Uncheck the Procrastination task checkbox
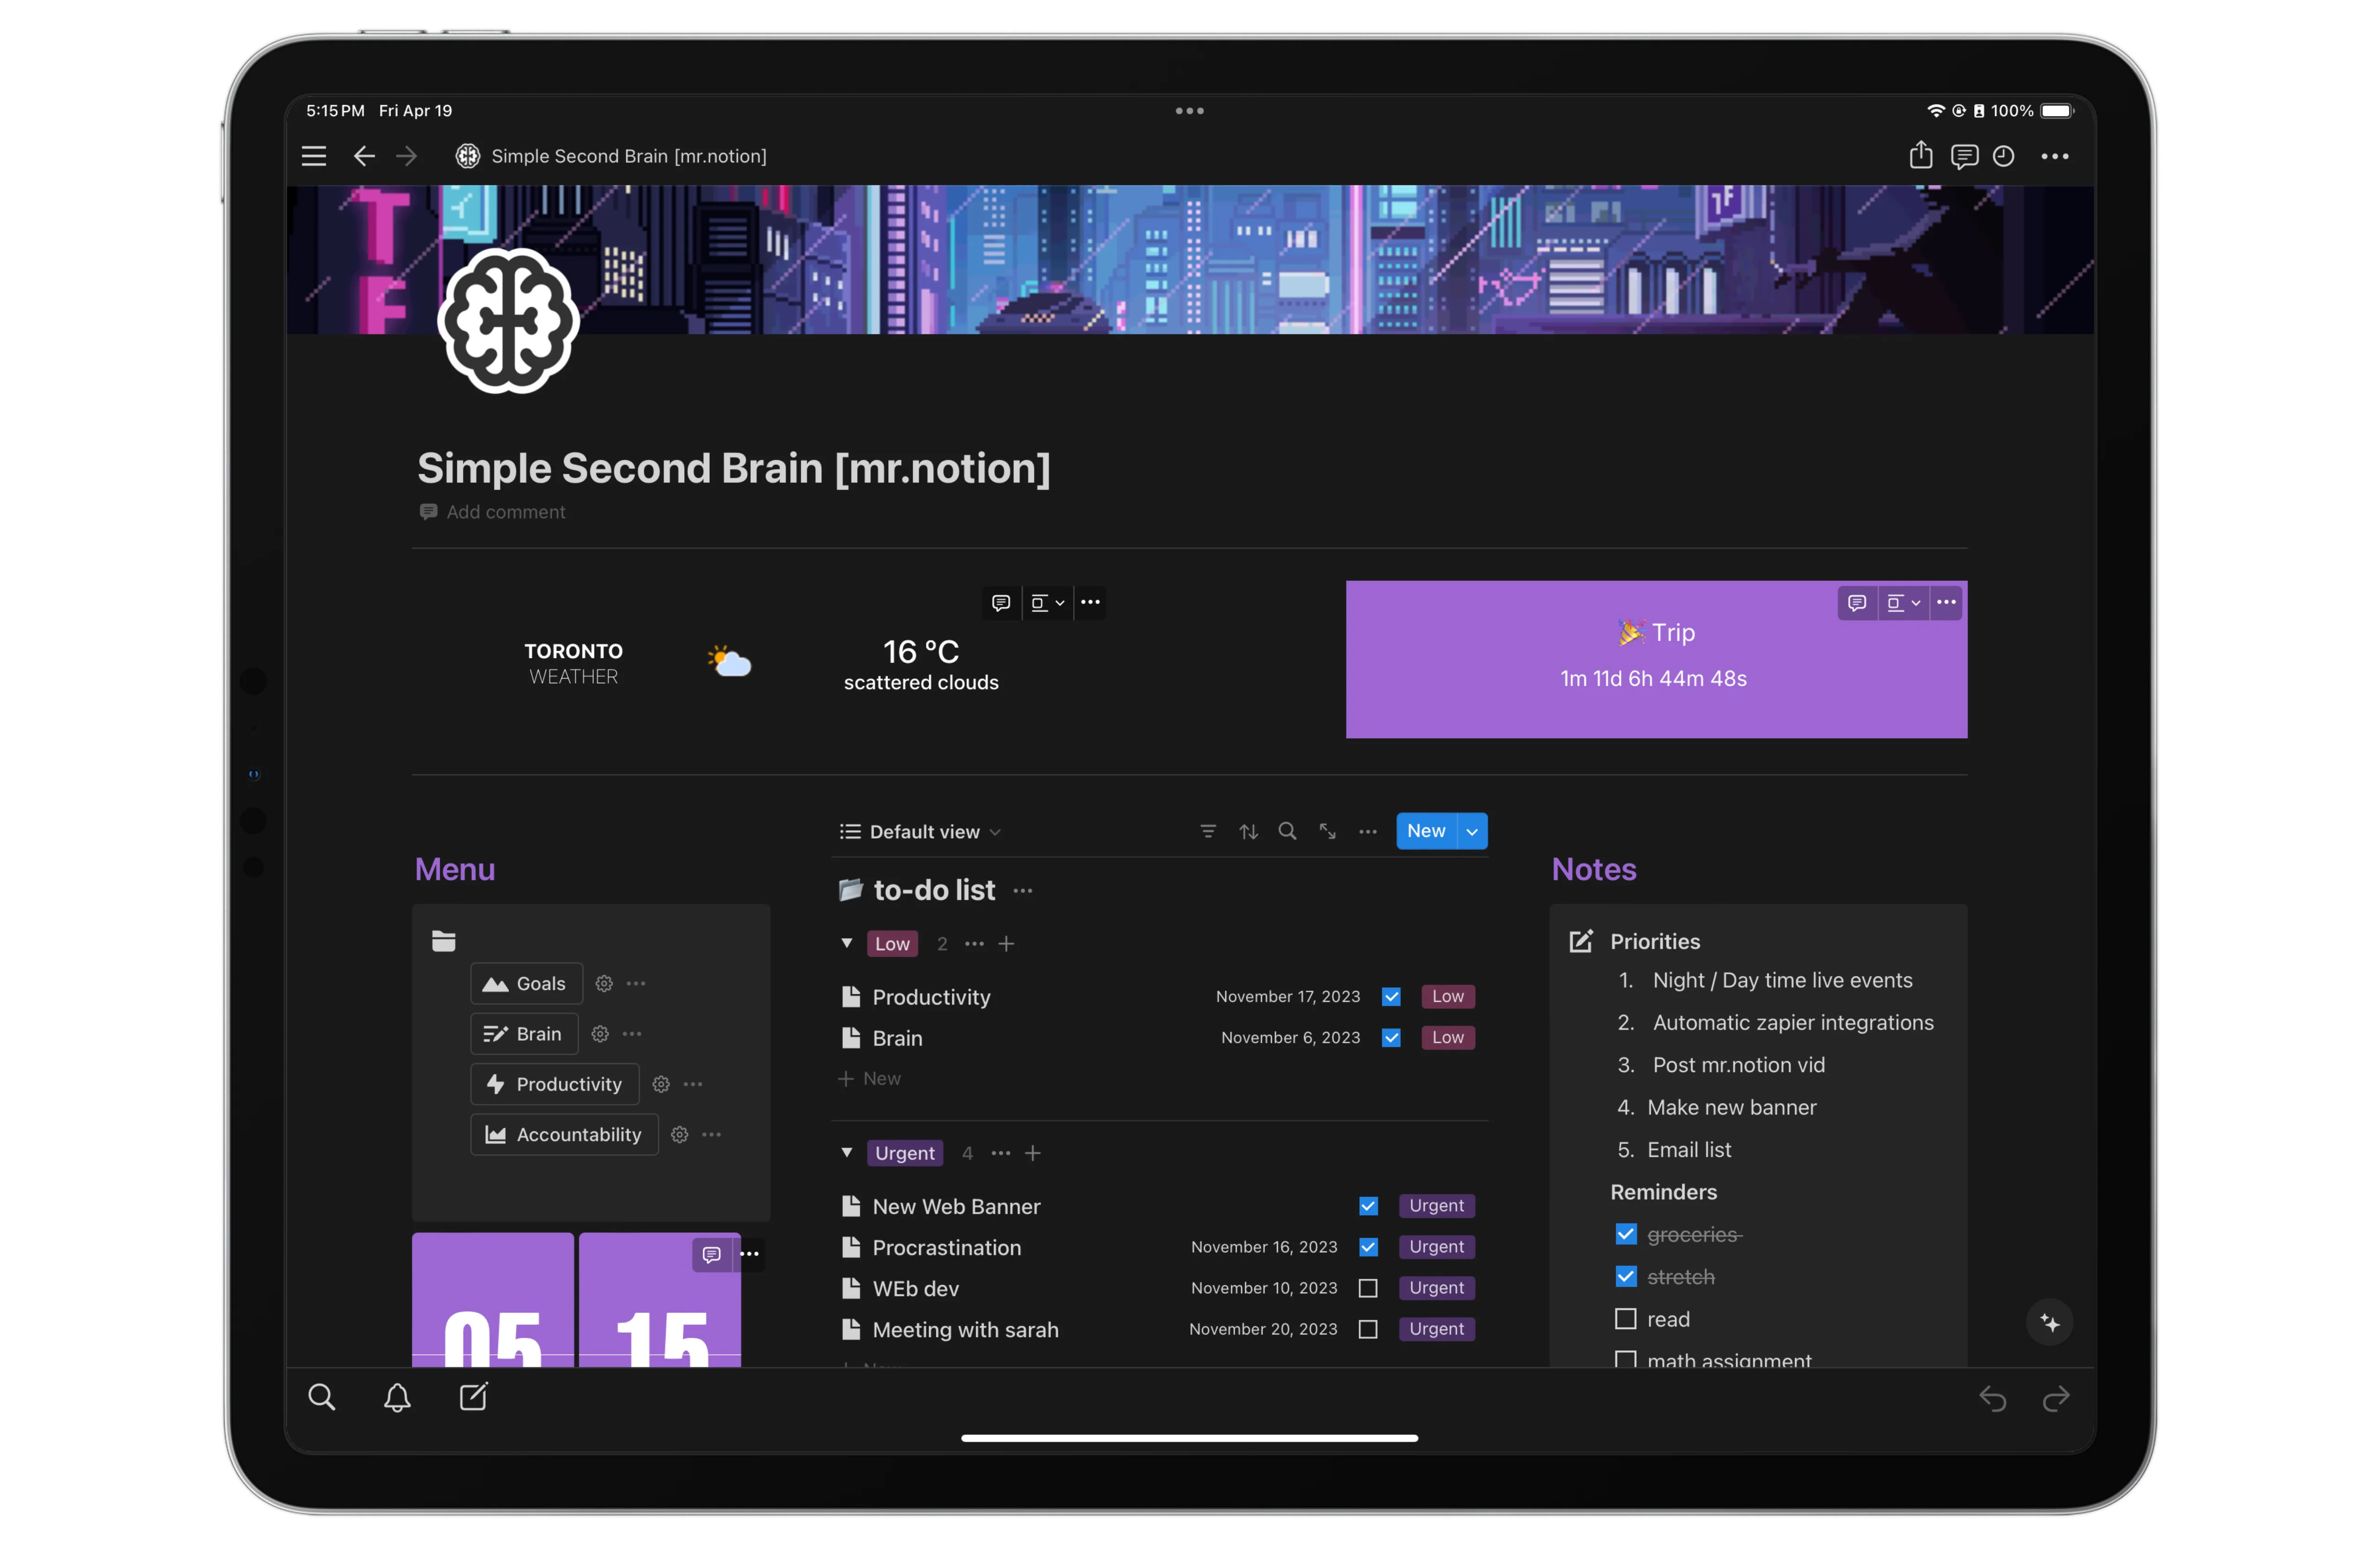 click(x=1368, y=1247)
